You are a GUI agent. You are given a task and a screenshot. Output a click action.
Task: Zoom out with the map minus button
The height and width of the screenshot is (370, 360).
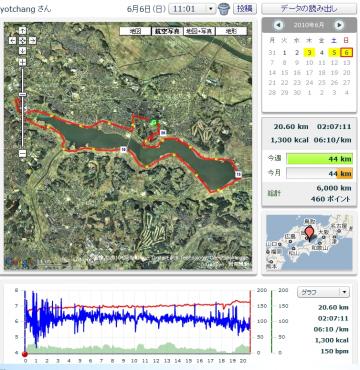tap(22, 153)
